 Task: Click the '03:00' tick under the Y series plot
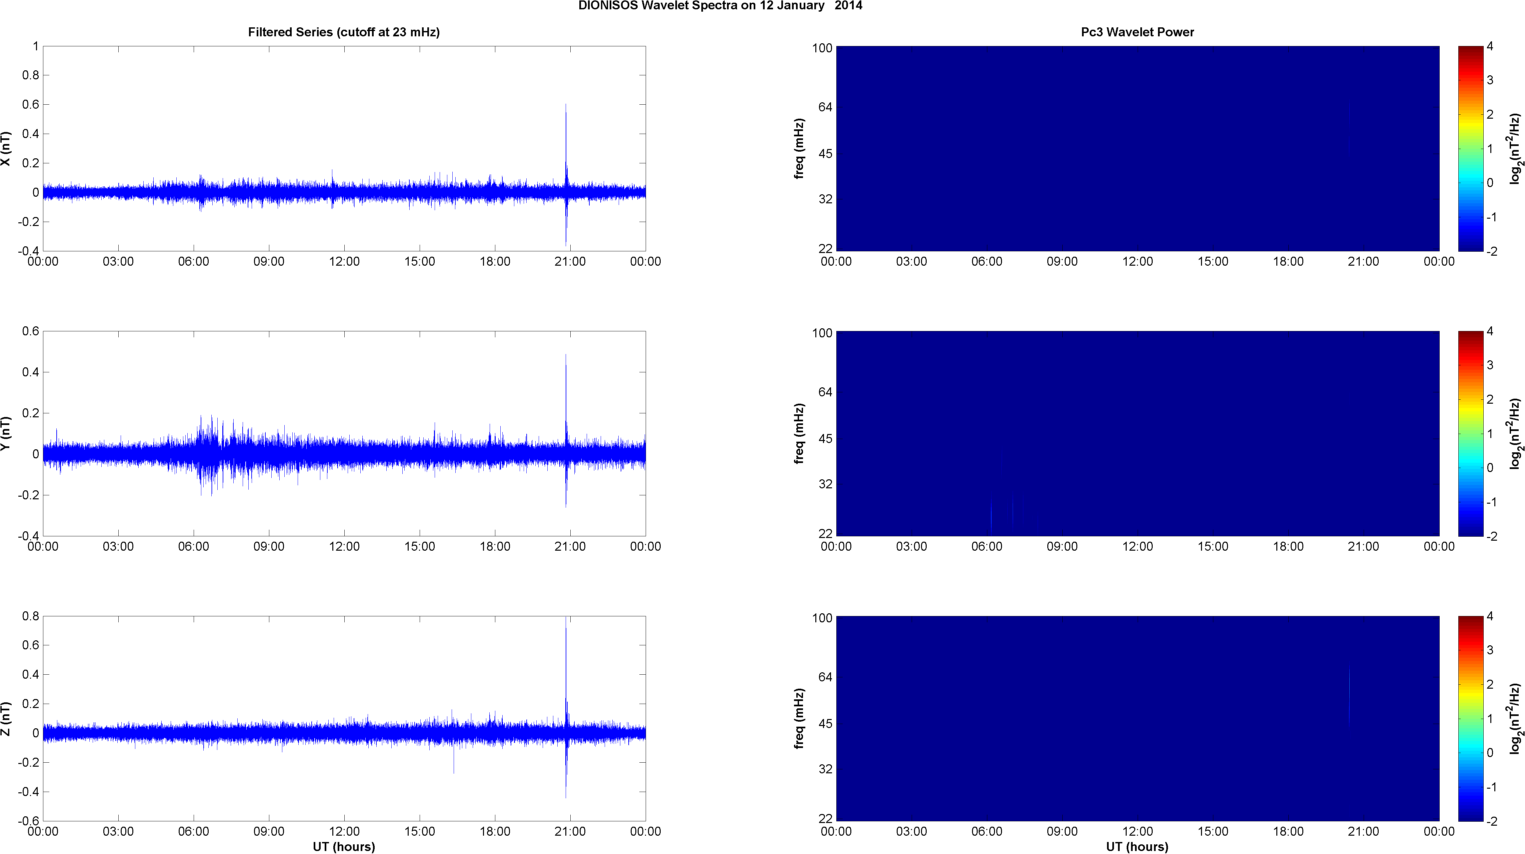(118, 547)
